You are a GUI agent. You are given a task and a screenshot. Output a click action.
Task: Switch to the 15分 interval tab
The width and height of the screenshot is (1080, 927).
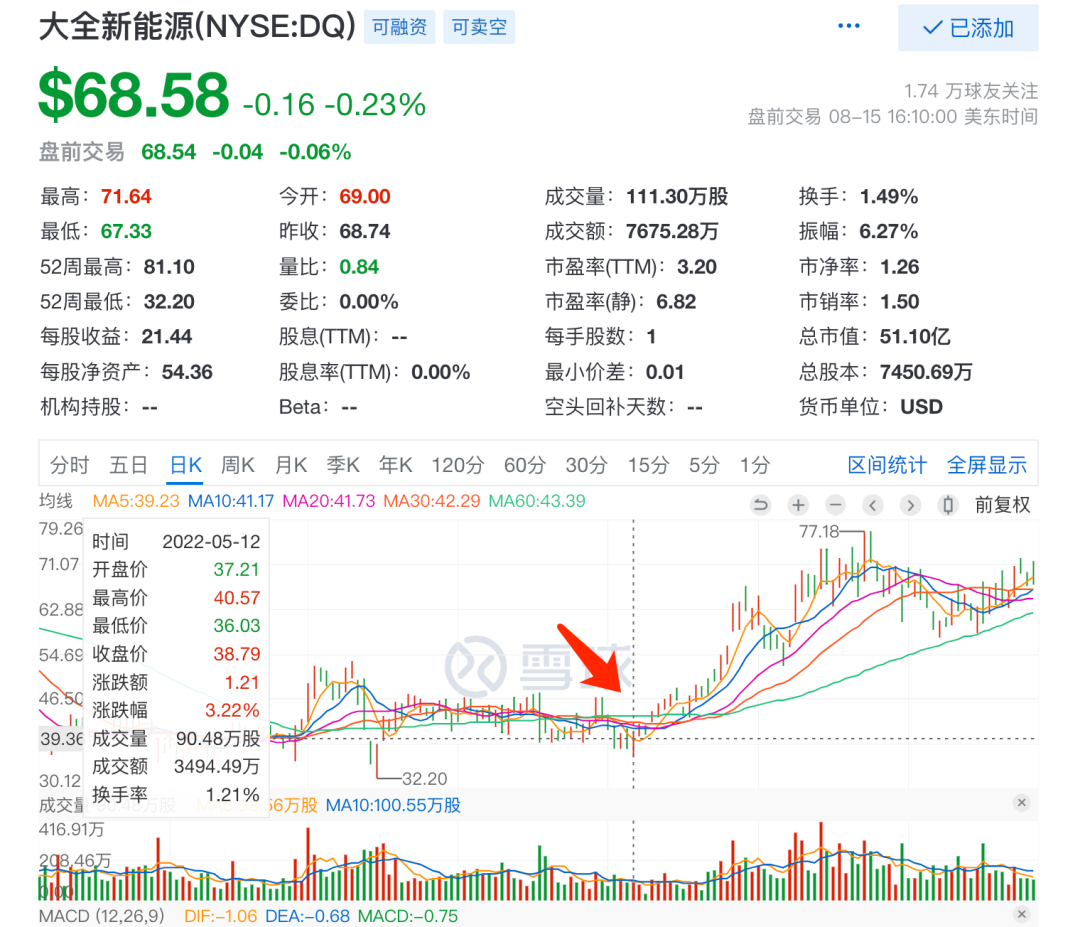[x=648, y=465]
